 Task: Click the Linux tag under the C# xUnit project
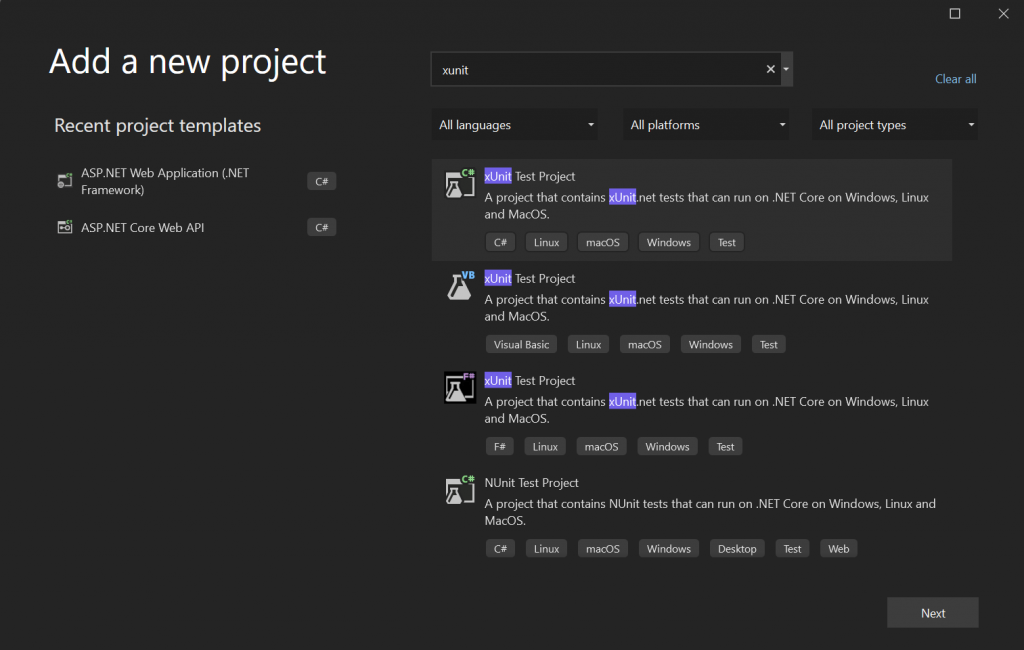click(x=546, y=241)
